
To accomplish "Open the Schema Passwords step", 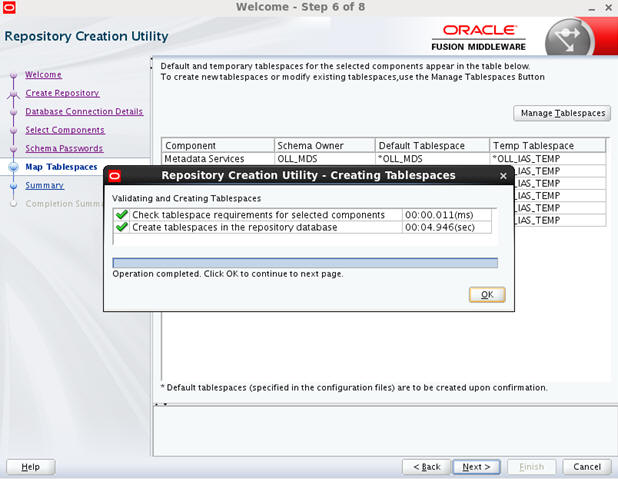I will pyautogui.click(x=64, y=149).
